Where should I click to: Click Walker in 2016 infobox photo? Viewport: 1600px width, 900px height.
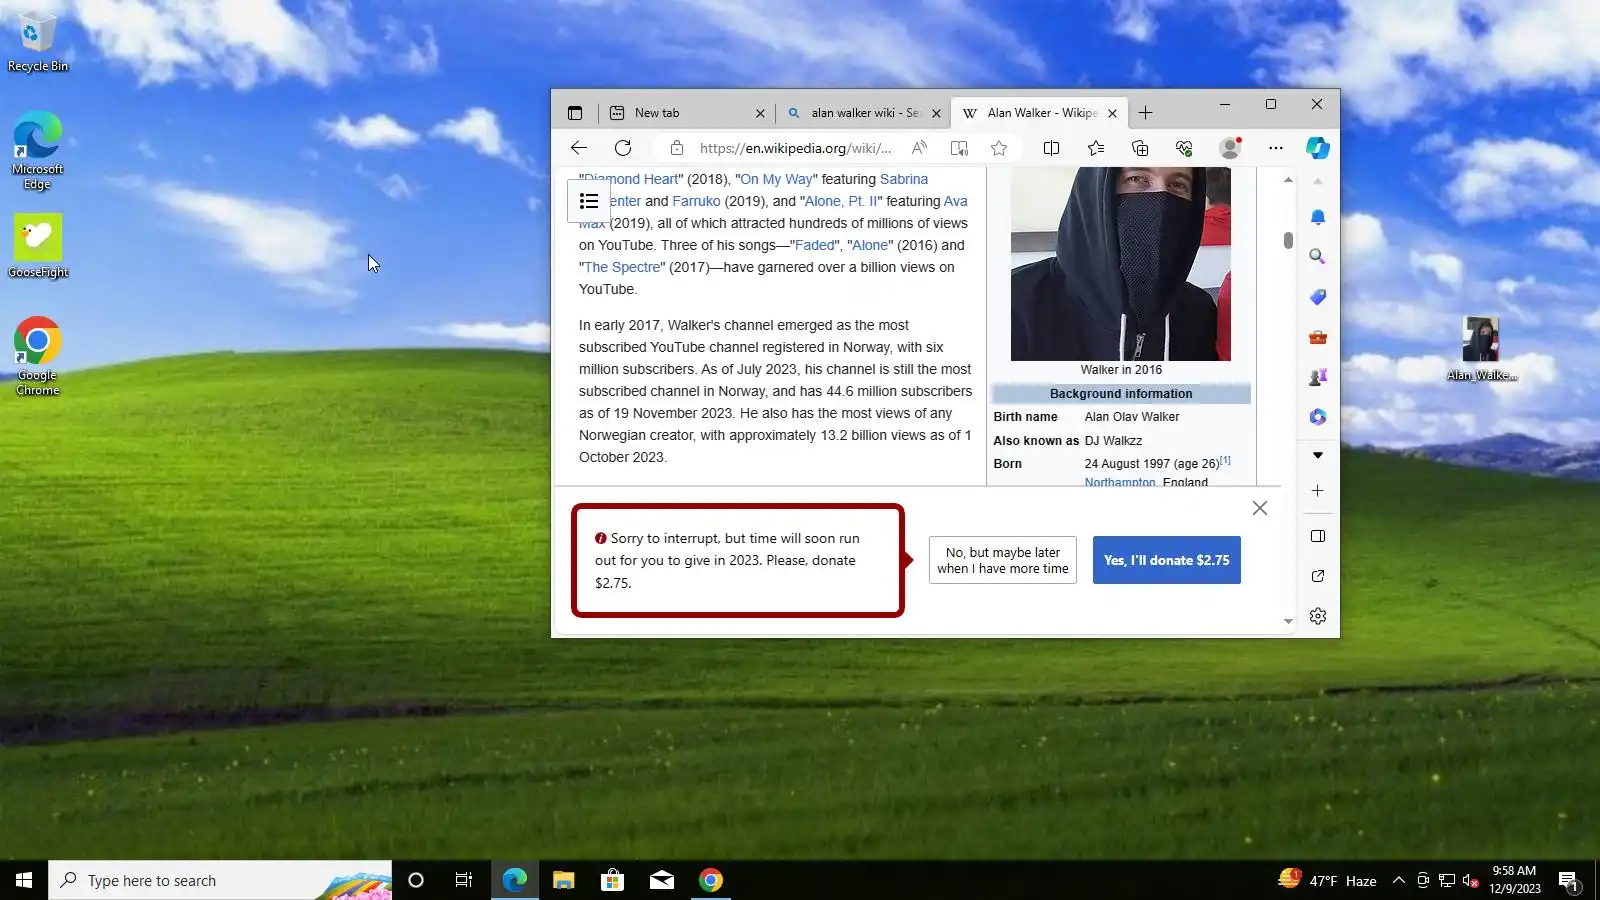click(x=1121, y=264)
